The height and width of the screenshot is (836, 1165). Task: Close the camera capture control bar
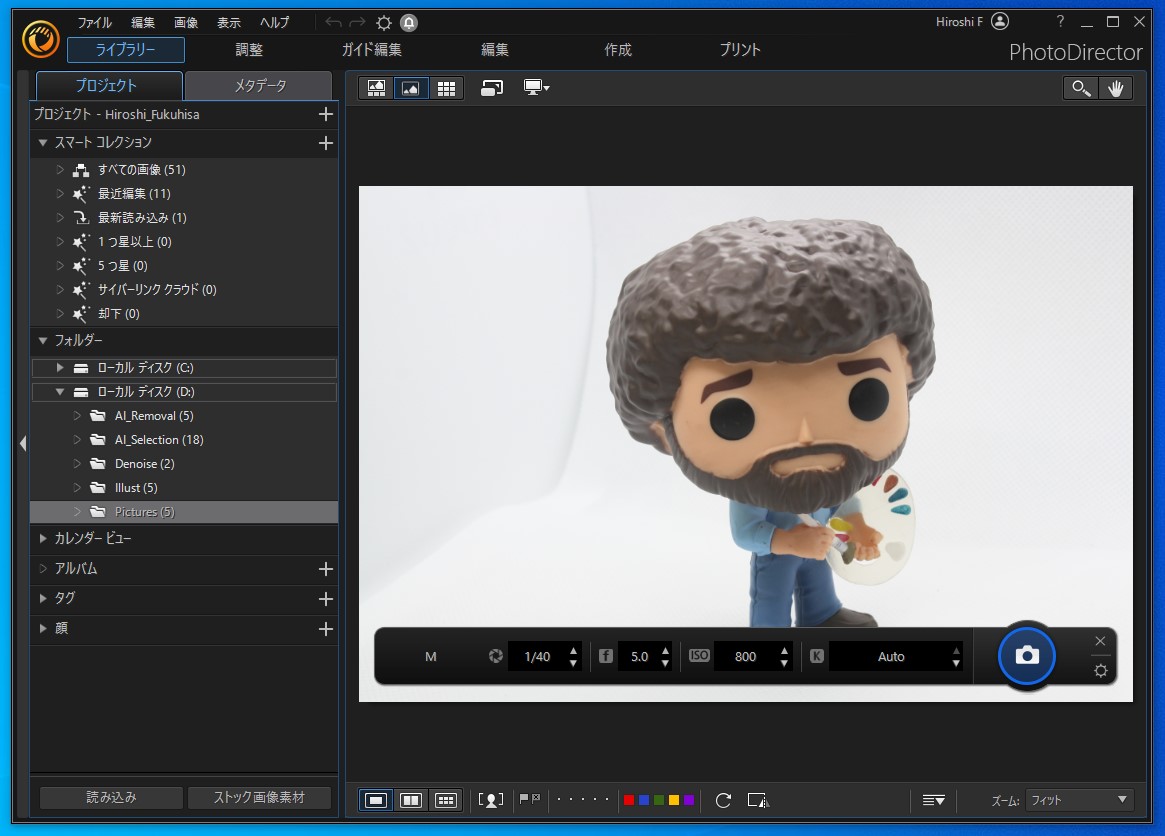1100,641
